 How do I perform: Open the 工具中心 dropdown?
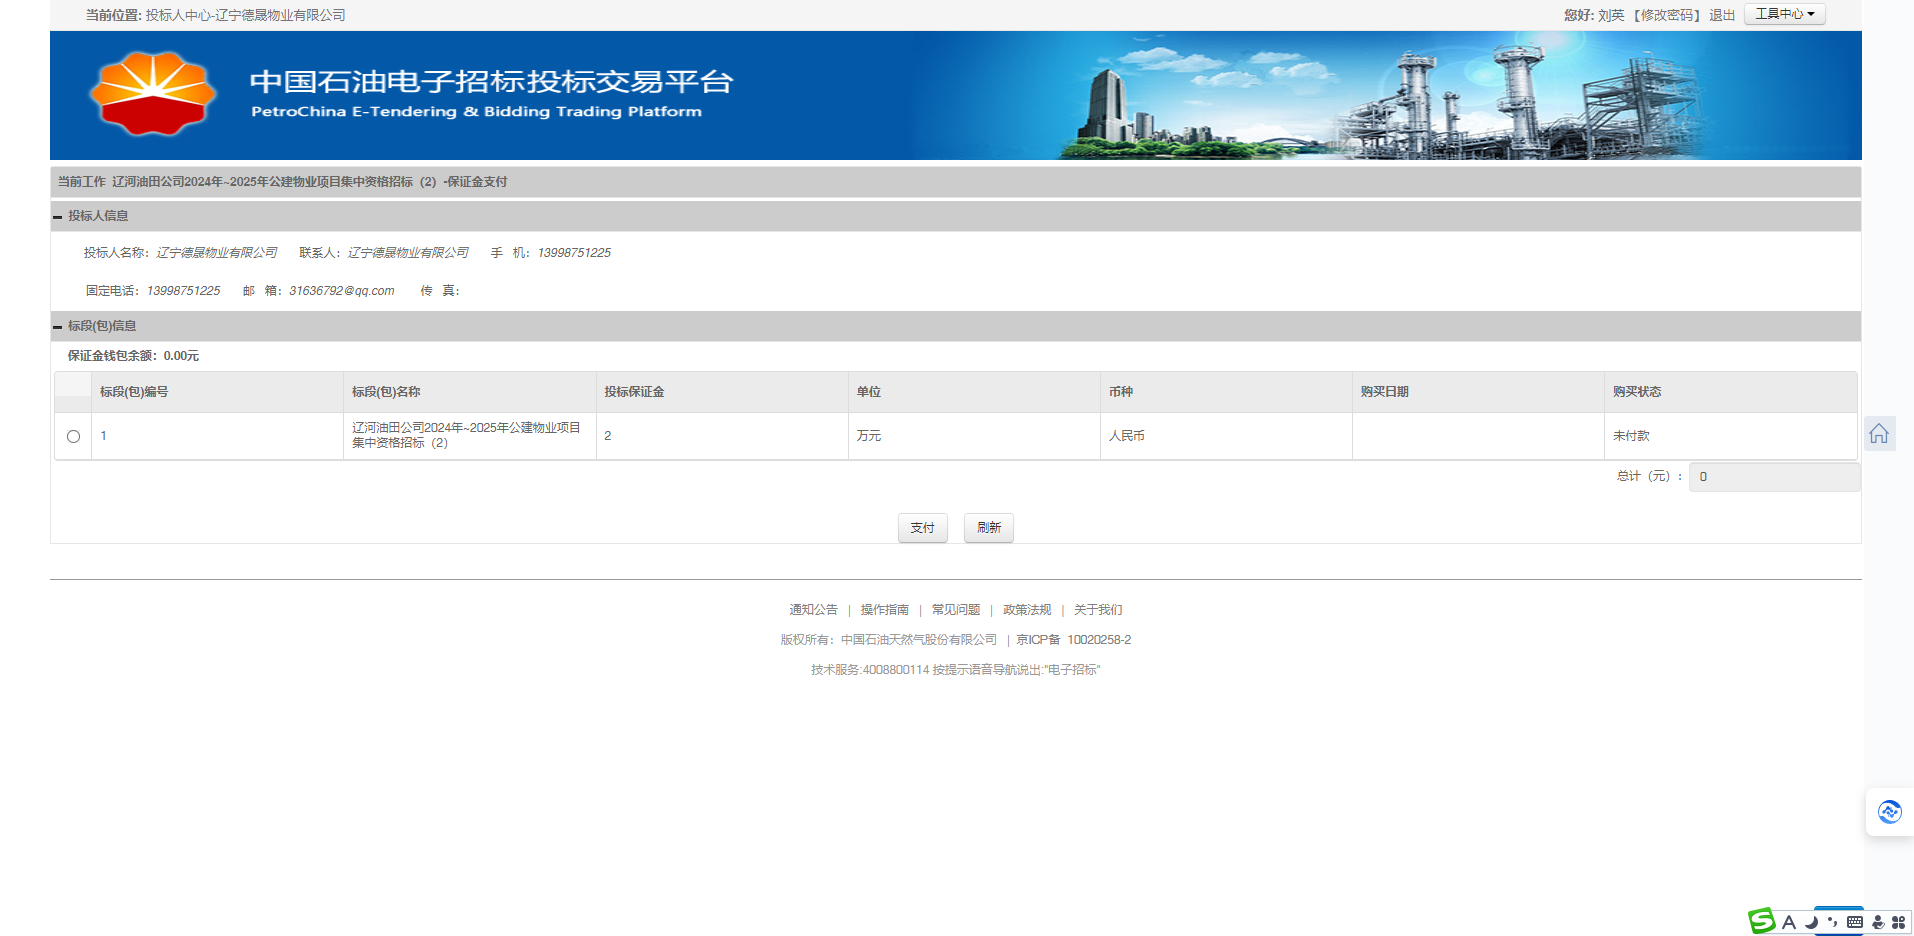click(x=1785, y=14)
